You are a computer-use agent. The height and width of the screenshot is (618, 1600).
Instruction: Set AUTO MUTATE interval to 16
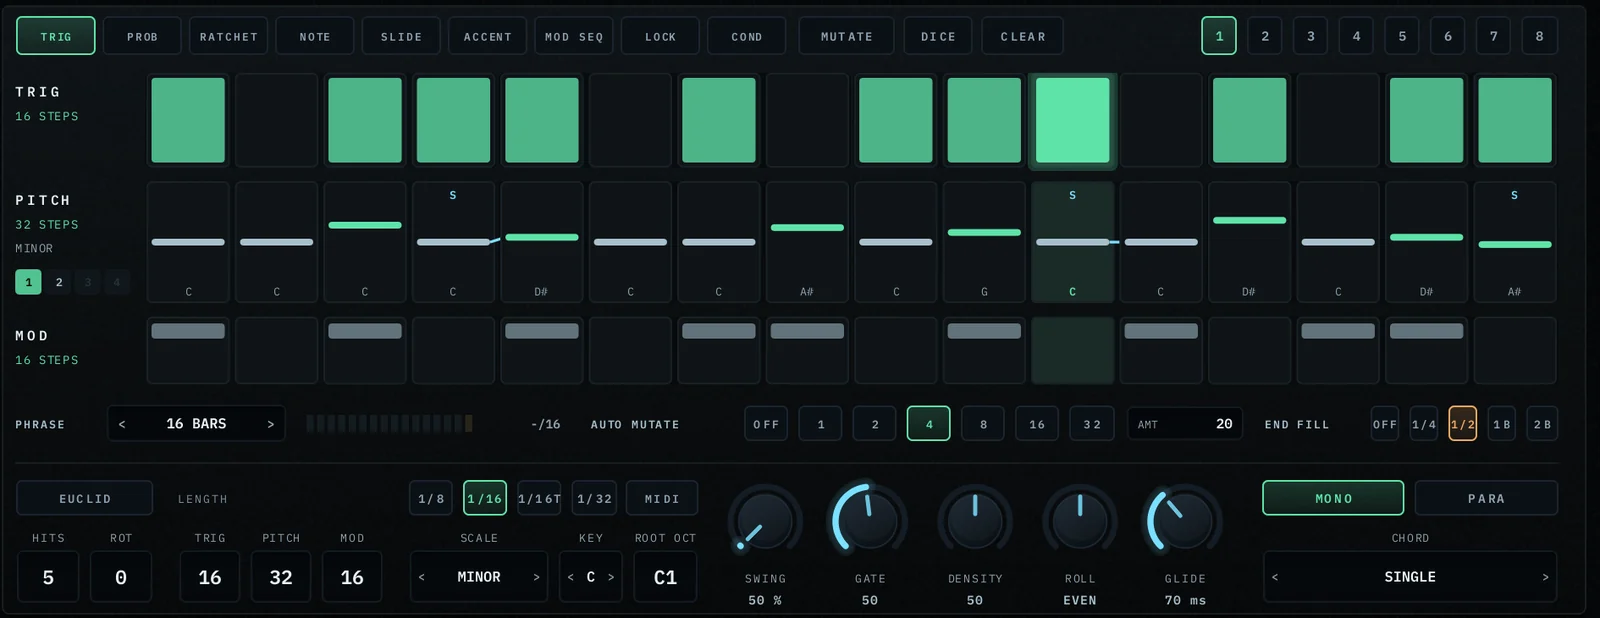point(1037,424)
